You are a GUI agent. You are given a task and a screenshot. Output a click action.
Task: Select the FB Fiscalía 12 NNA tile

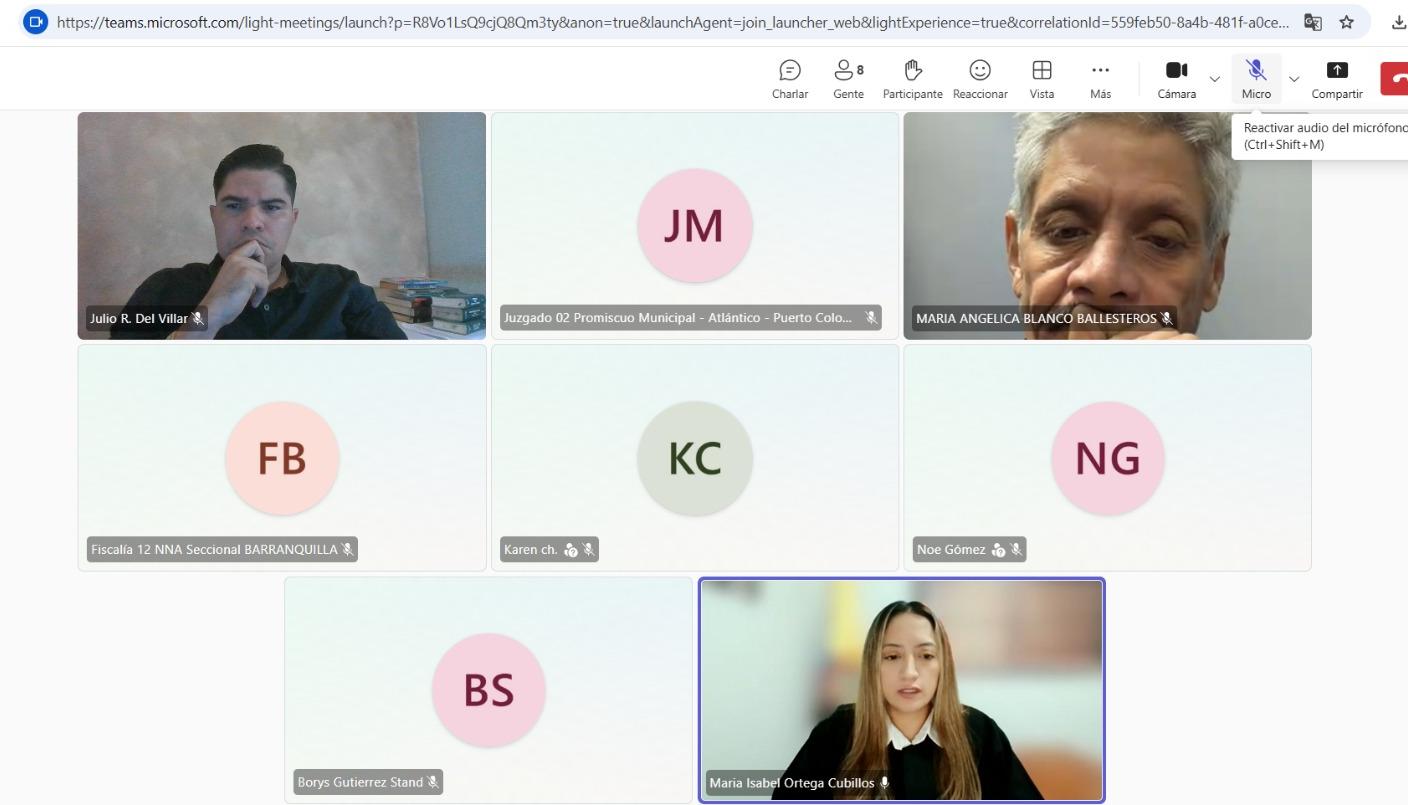pos(282,458)
